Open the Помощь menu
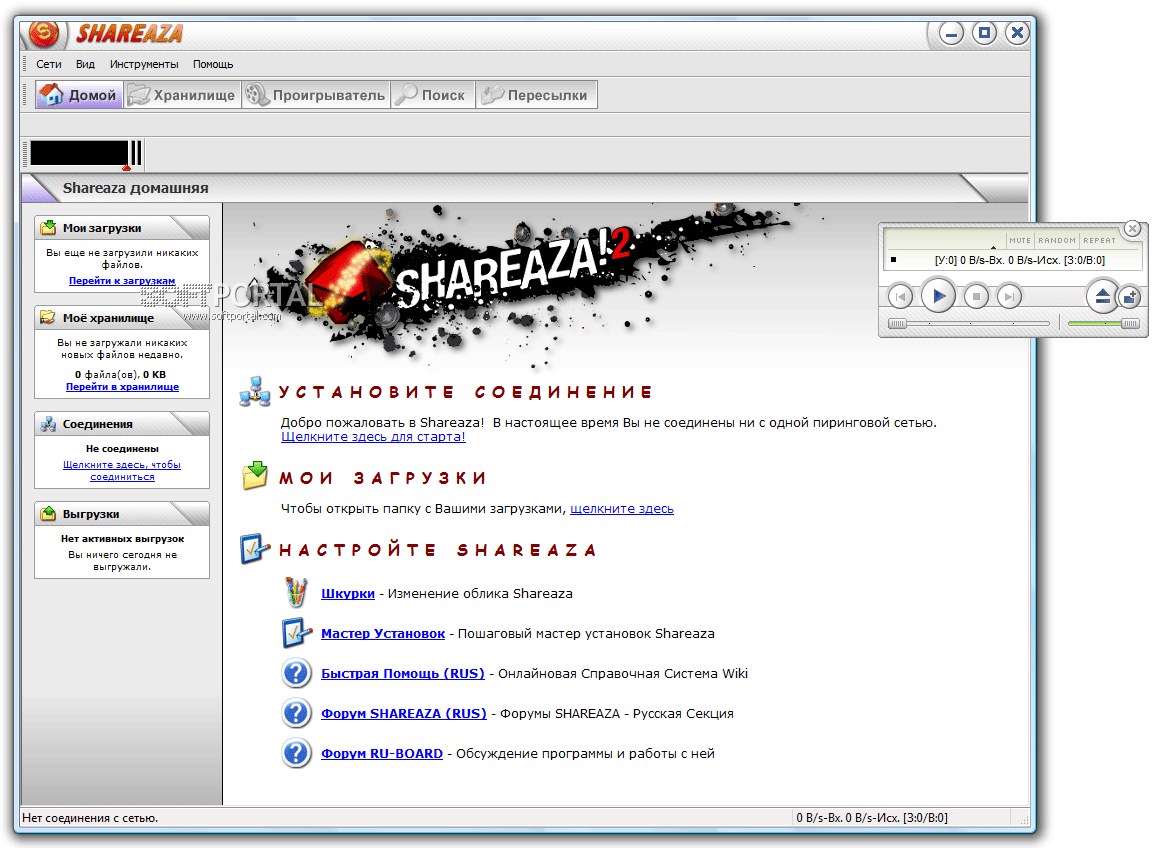 coord(213,64)
